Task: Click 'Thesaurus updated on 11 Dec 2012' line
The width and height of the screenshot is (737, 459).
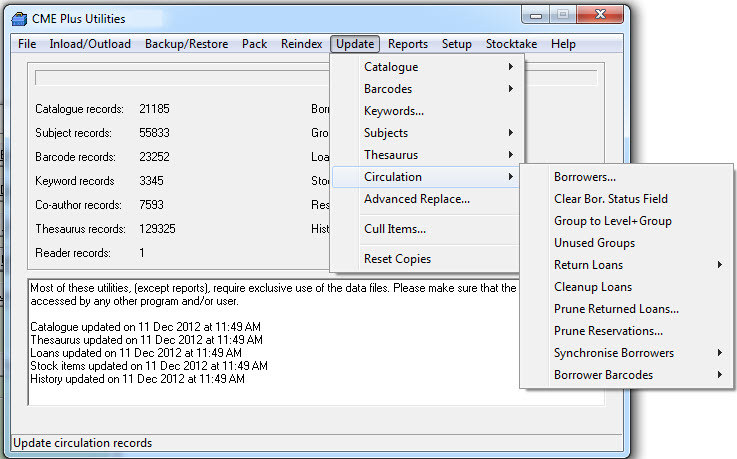Action: [146, 340]
